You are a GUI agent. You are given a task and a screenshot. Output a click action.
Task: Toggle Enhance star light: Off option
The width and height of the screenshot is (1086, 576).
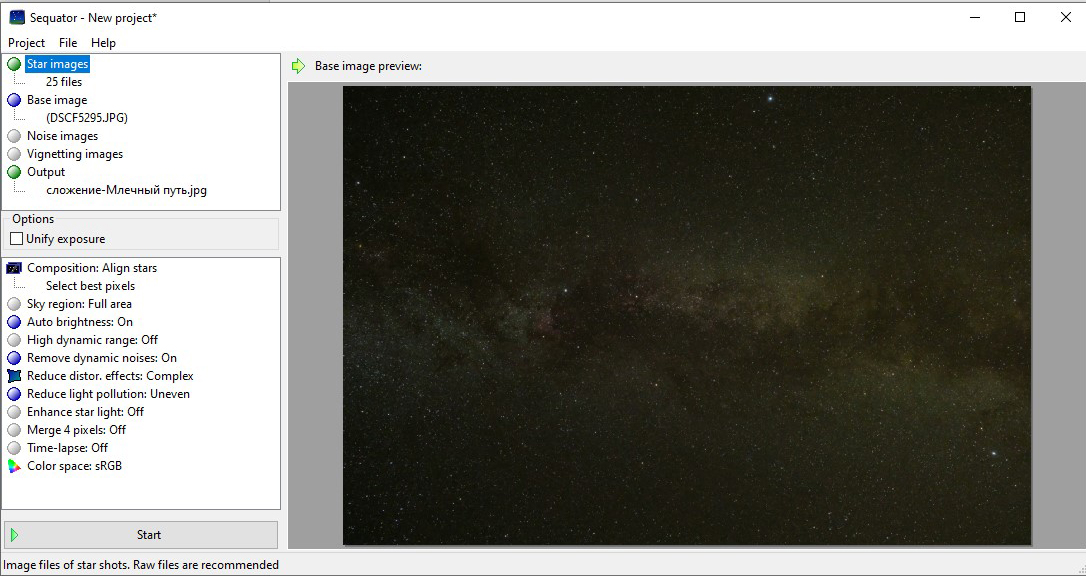85,412
